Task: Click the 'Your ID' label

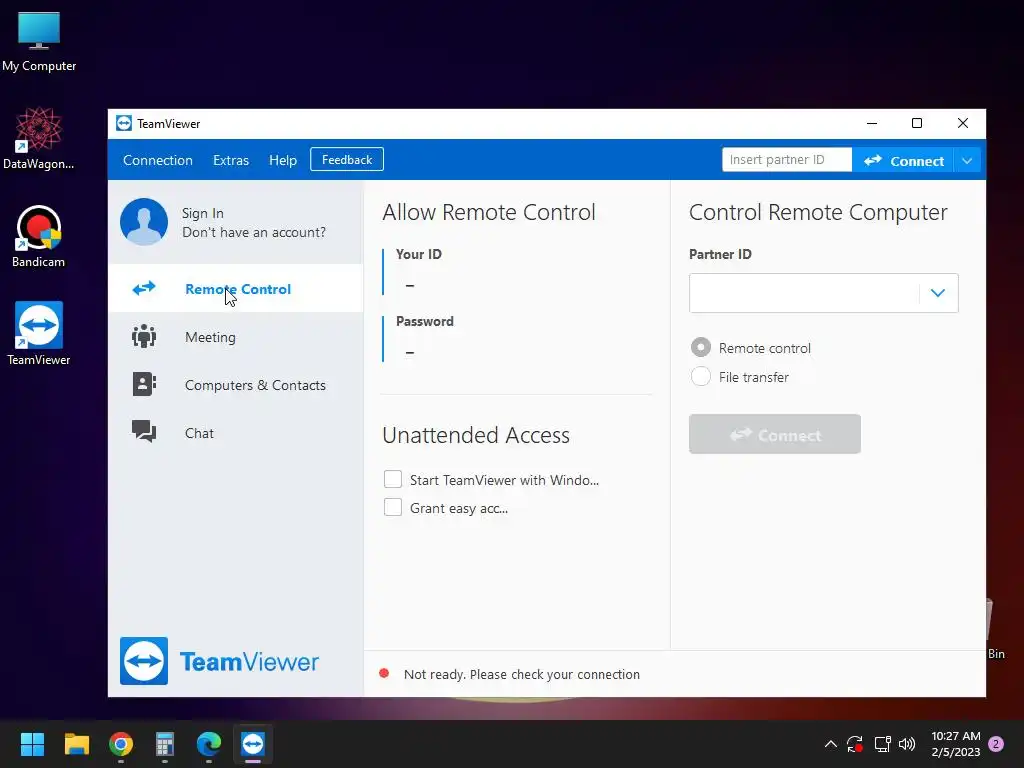Action: 419,254
